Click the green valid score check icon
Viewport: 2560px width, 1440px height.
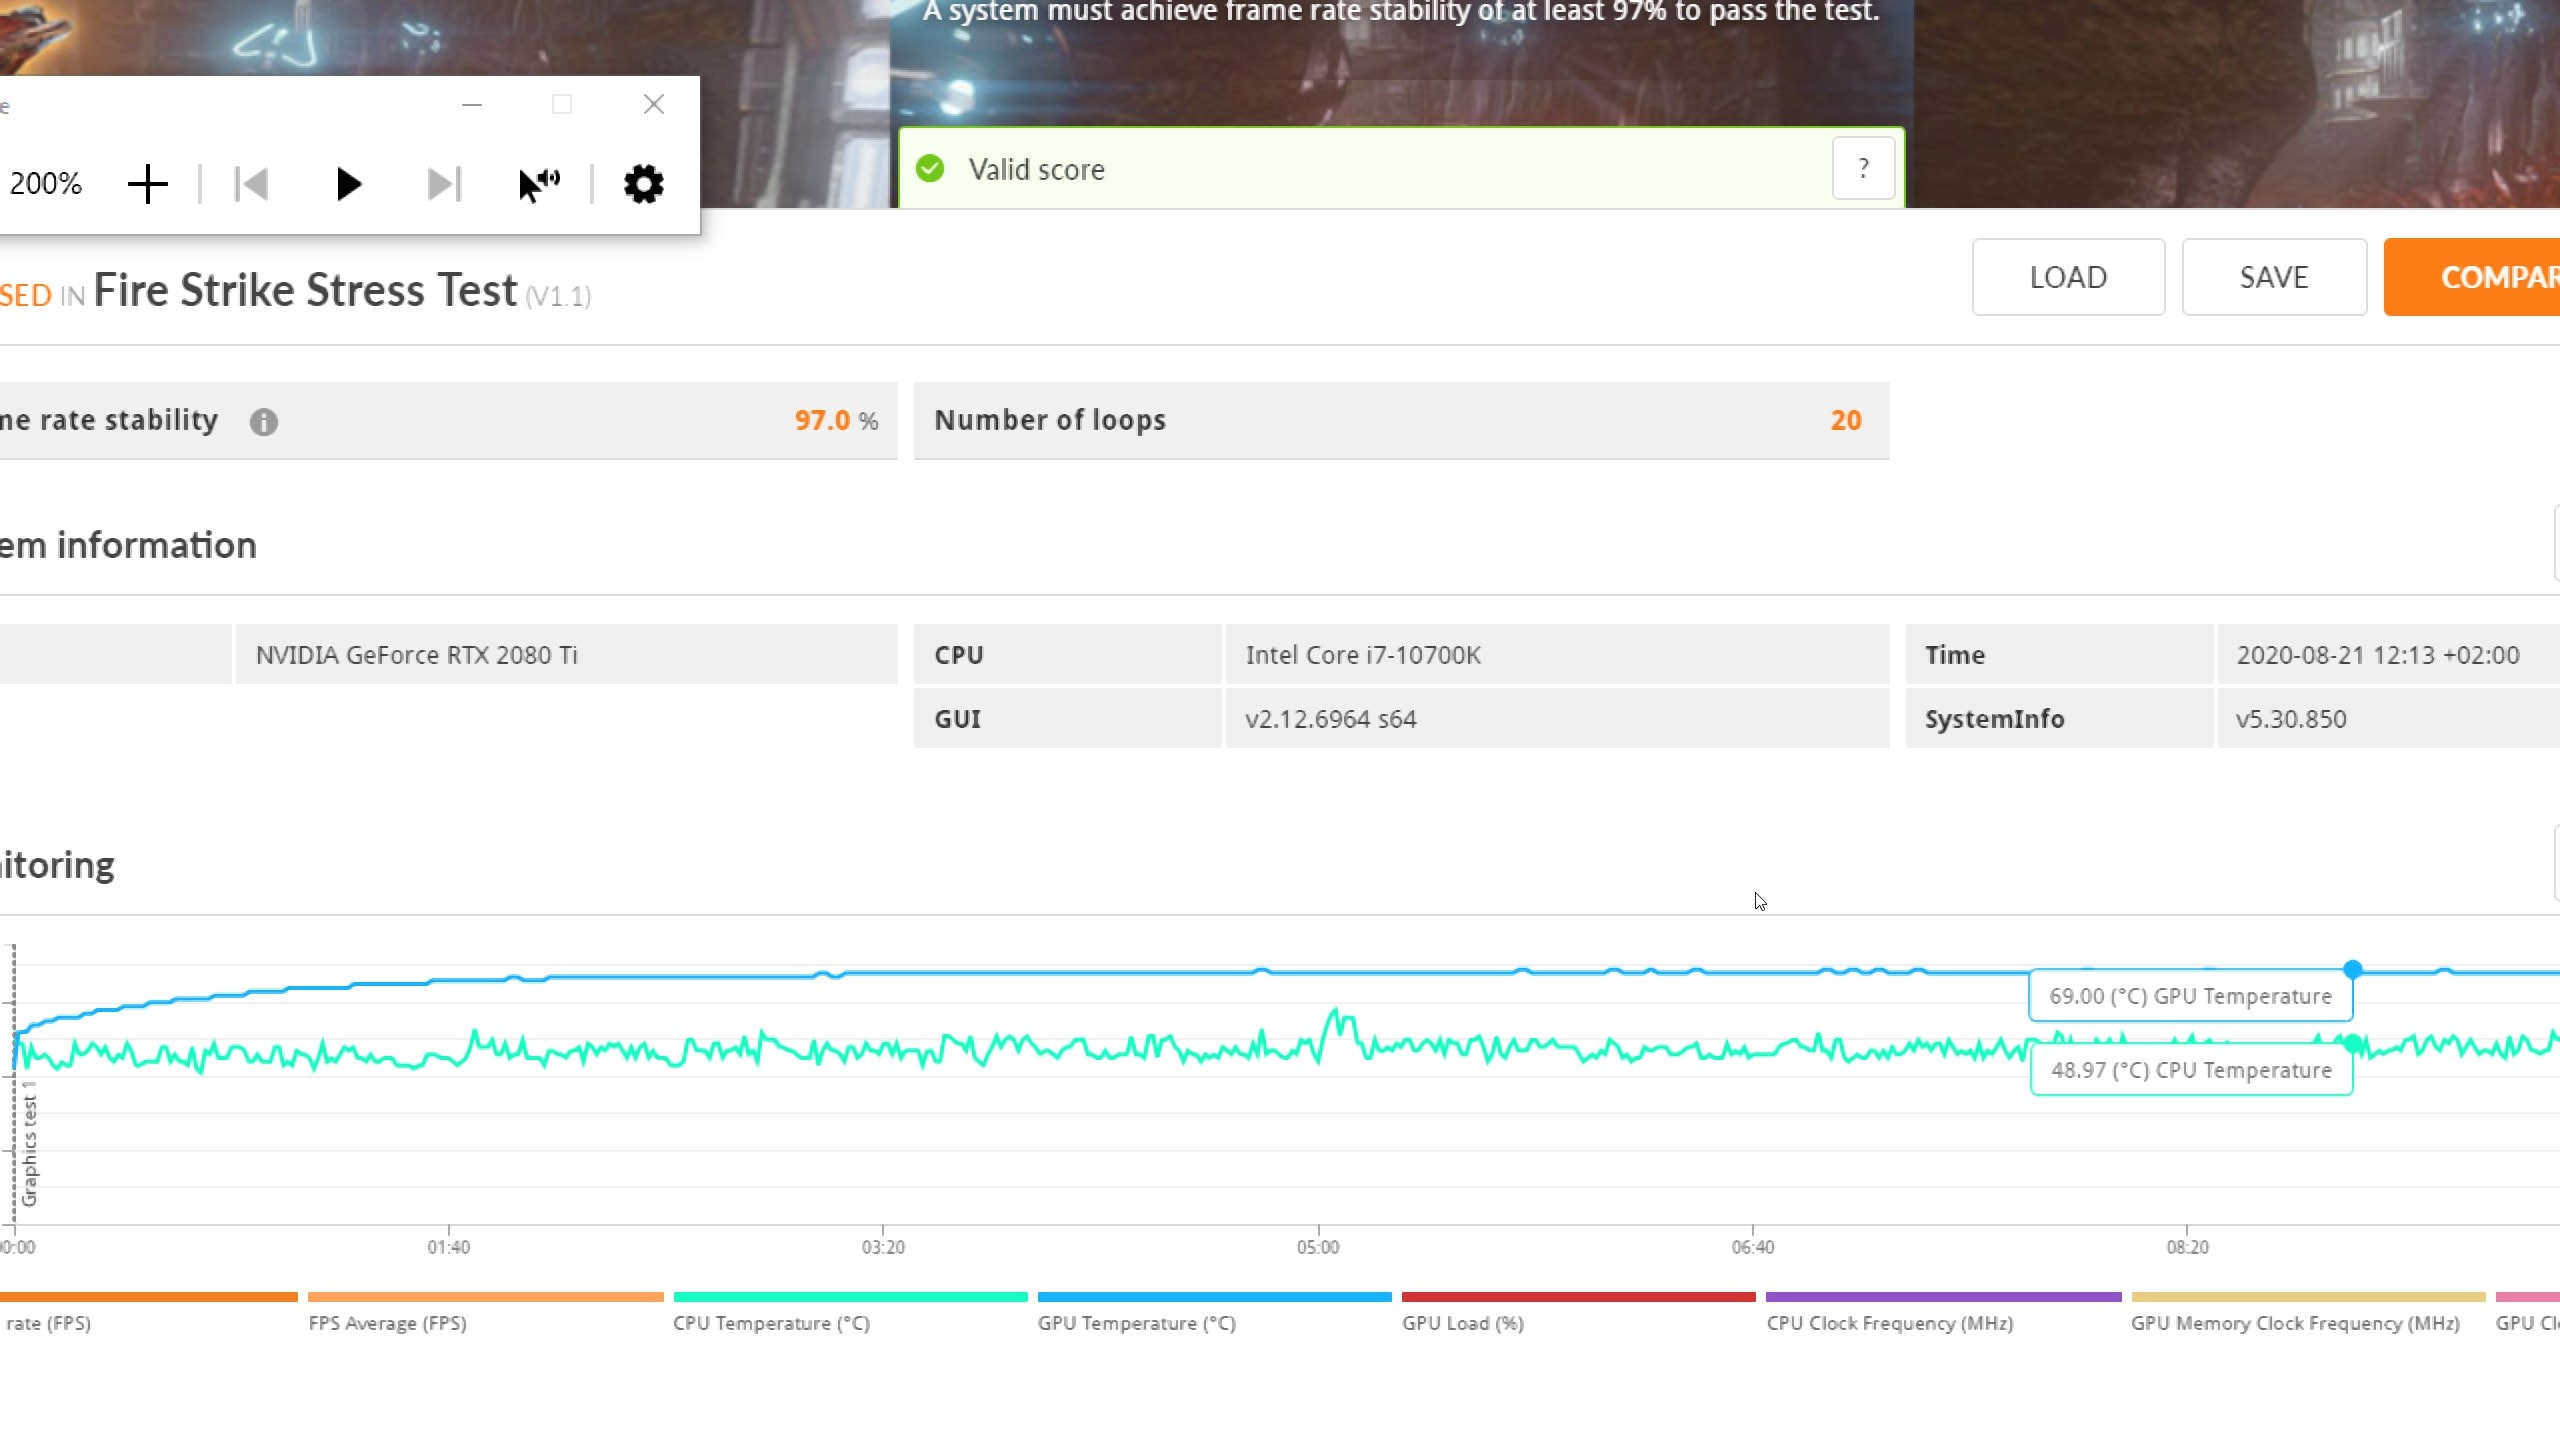coord(930,168)
